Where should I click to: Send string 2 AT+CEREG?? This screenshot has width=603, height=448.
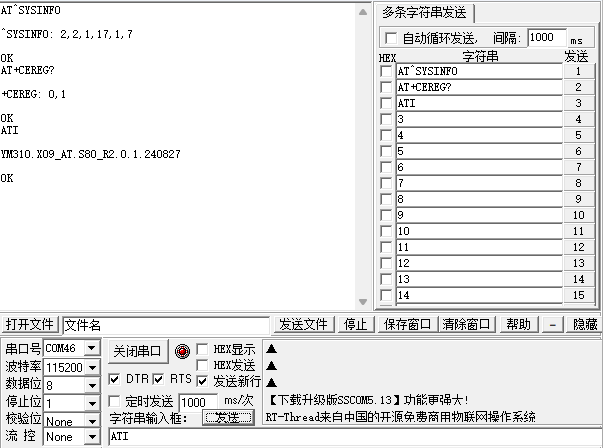tap(578, 87)
